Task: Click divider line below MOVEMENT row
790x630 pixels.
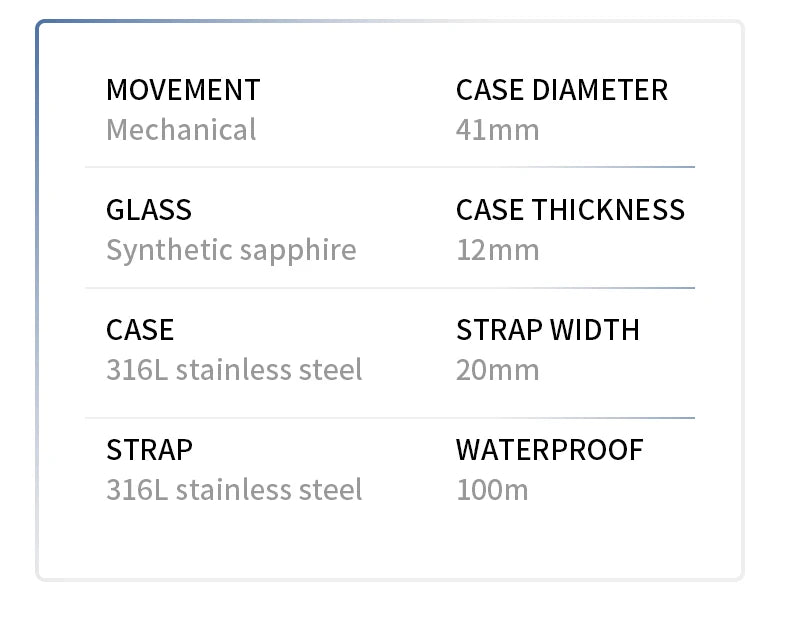Action: tap(390, 167)
